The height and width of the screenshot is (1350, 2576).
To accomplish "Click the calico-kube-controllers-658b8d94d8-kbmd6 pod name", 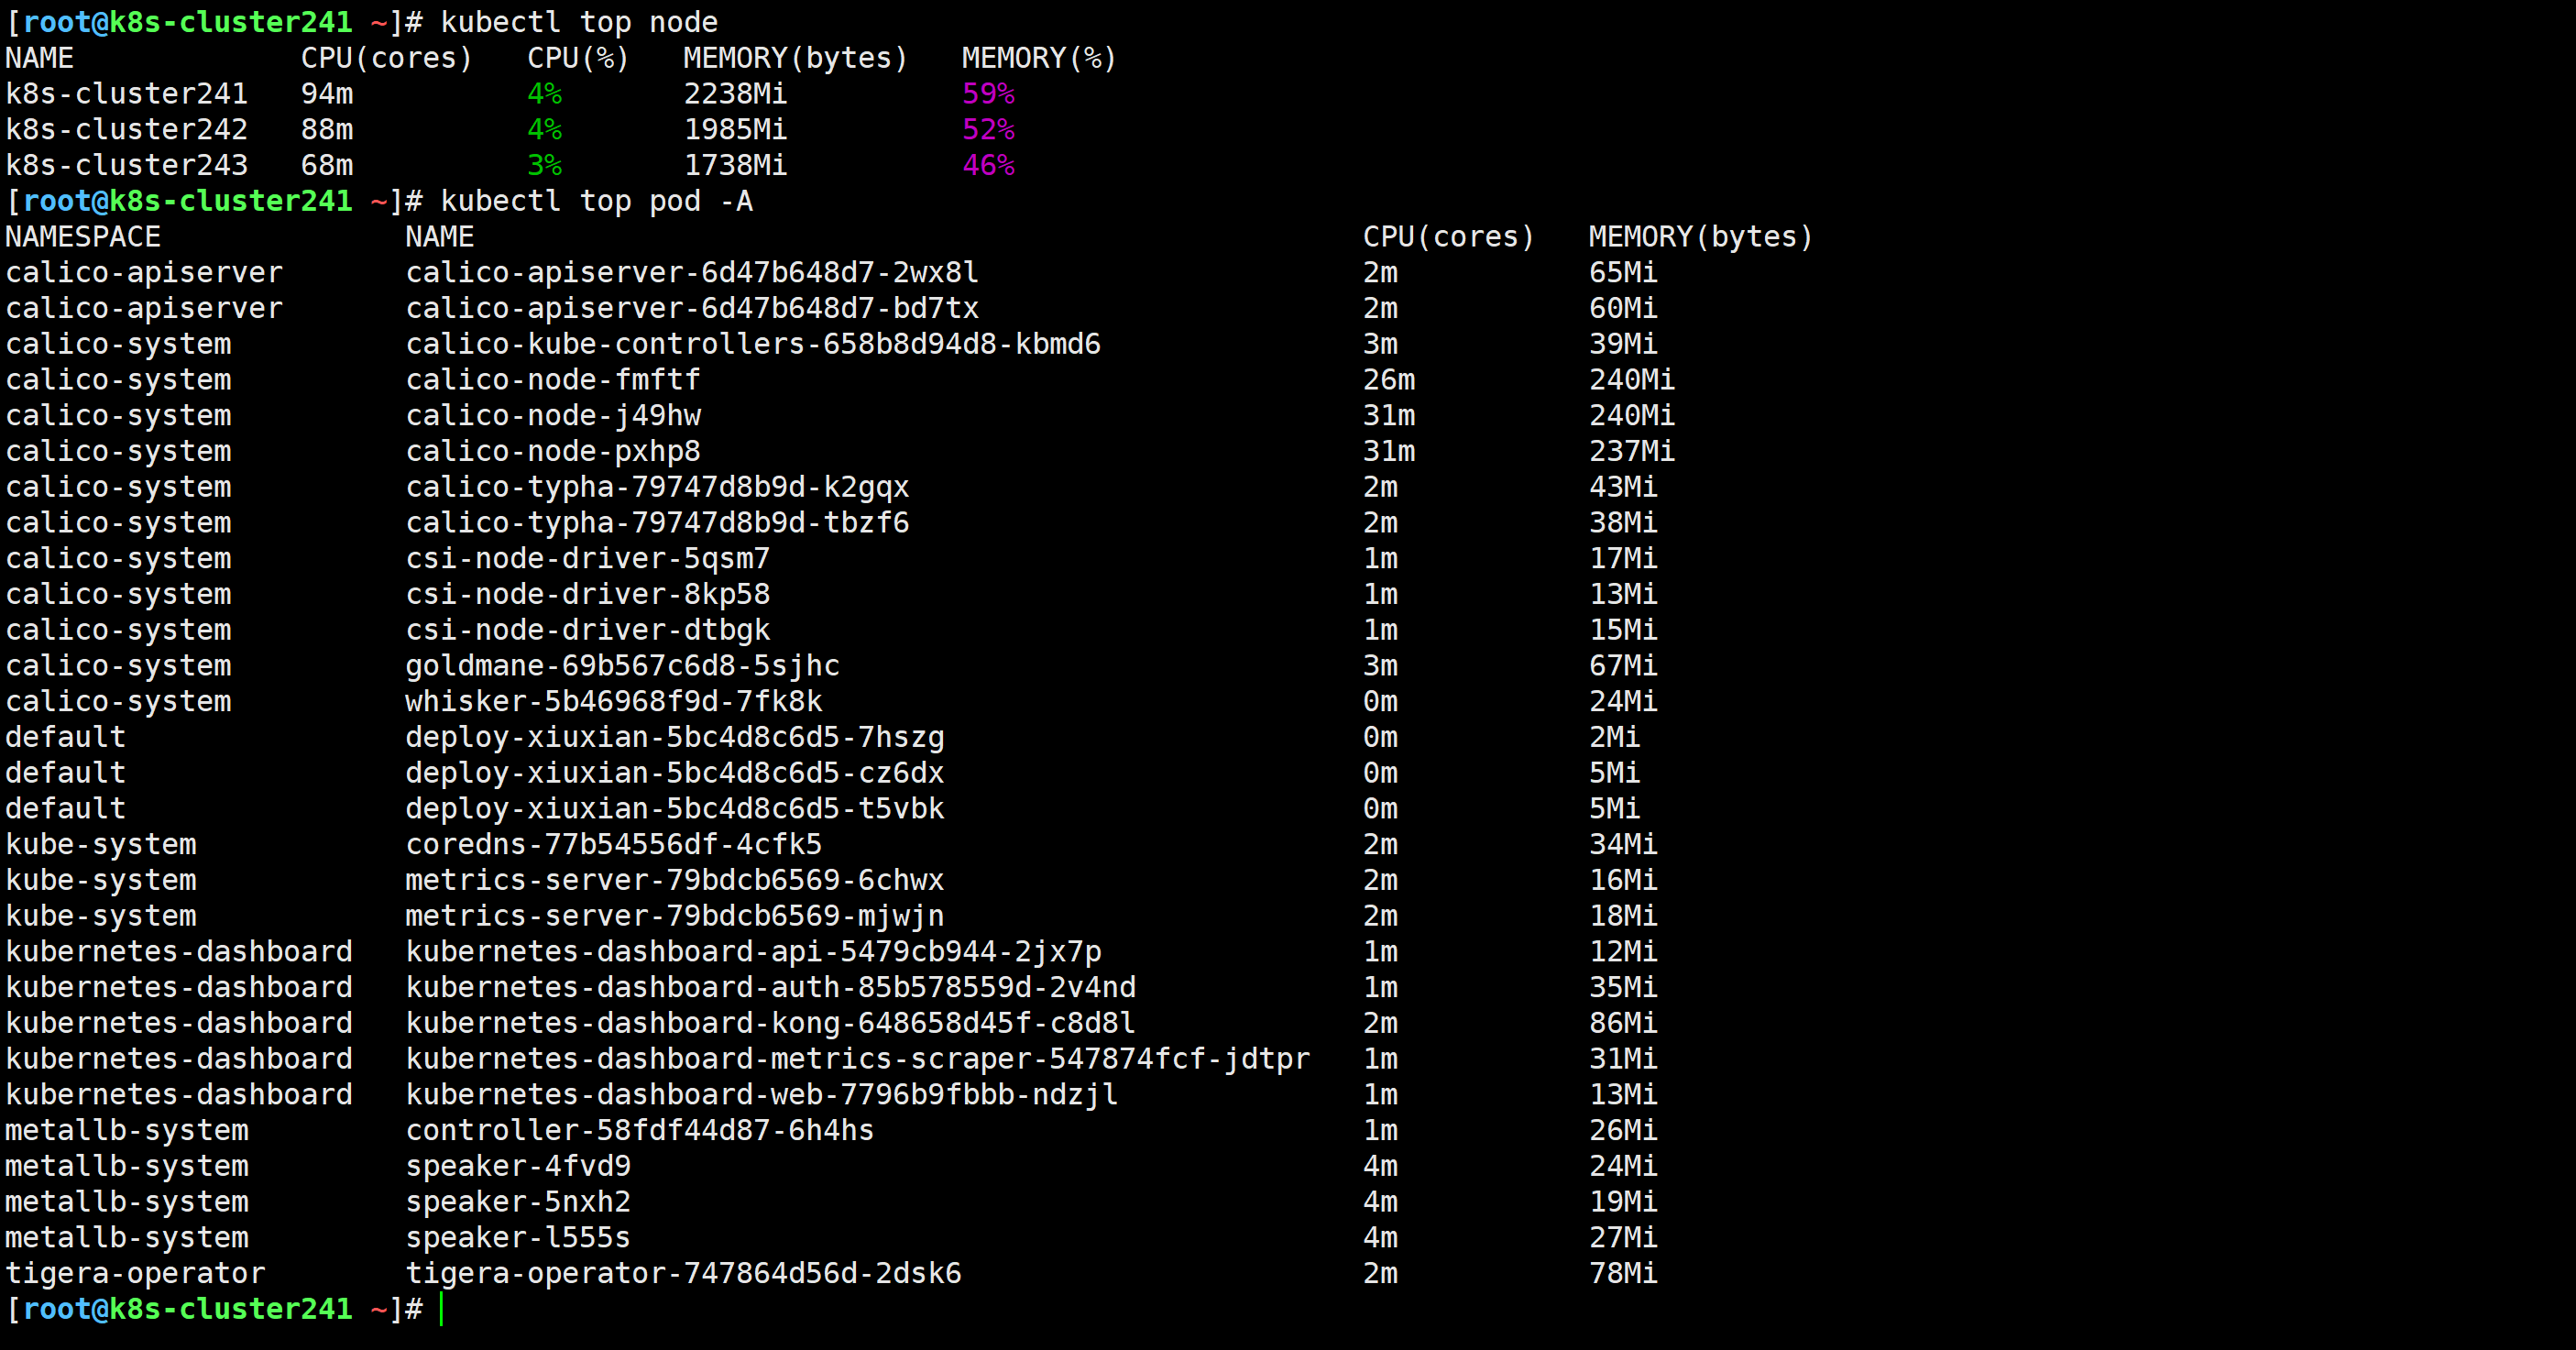I will point(753,344).
